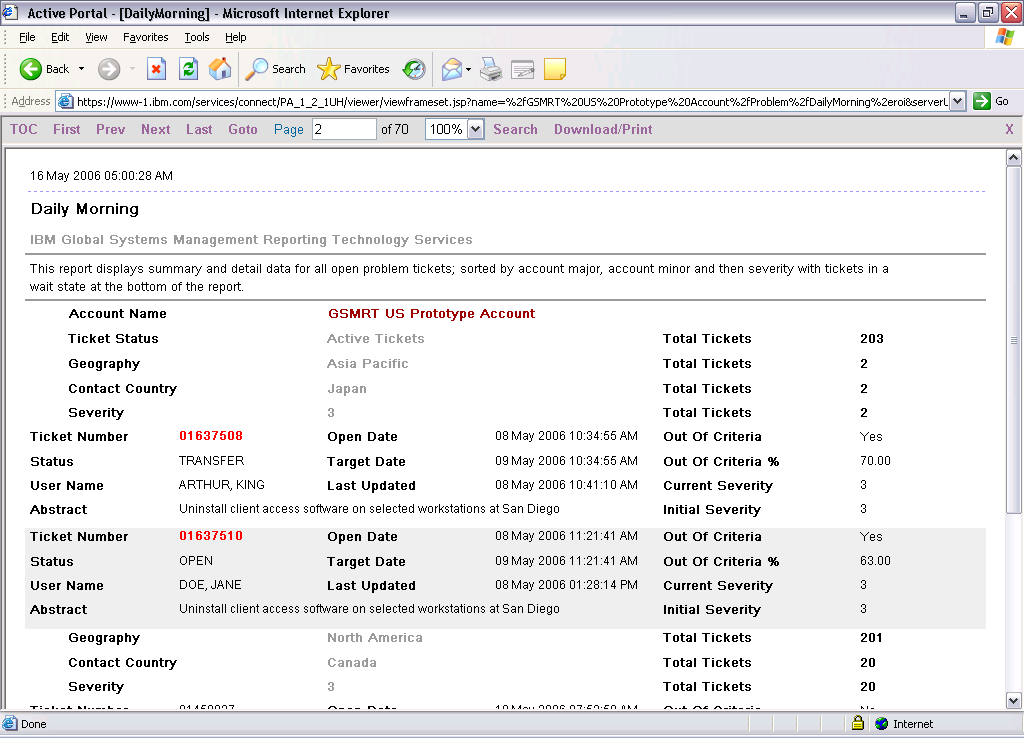Click 'ARTHUR, KING' user name
1024x738 pixels.
point(221,485)
